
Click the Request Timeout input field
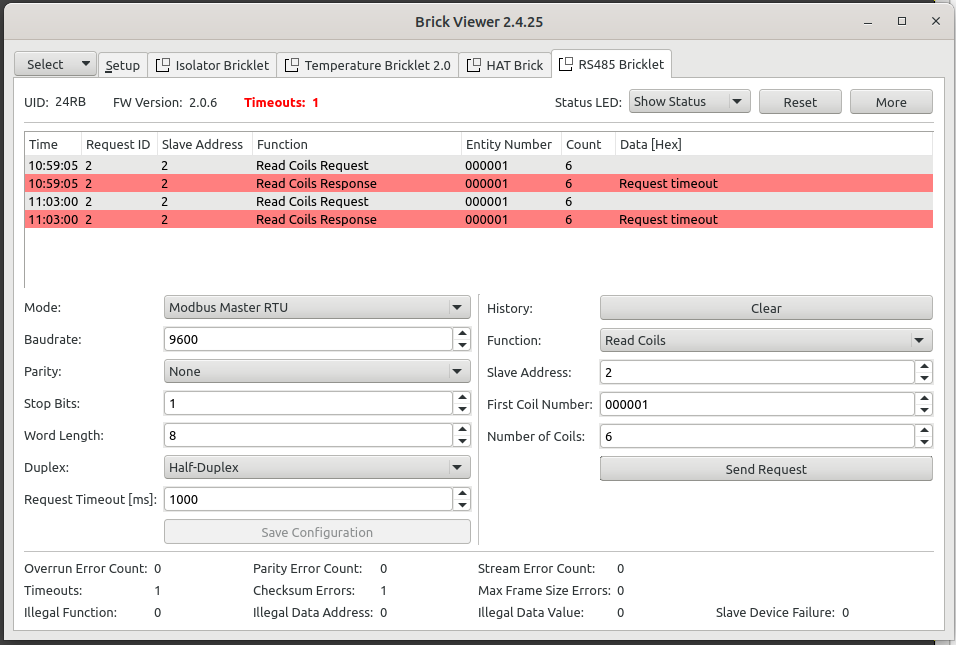[309, 499]
